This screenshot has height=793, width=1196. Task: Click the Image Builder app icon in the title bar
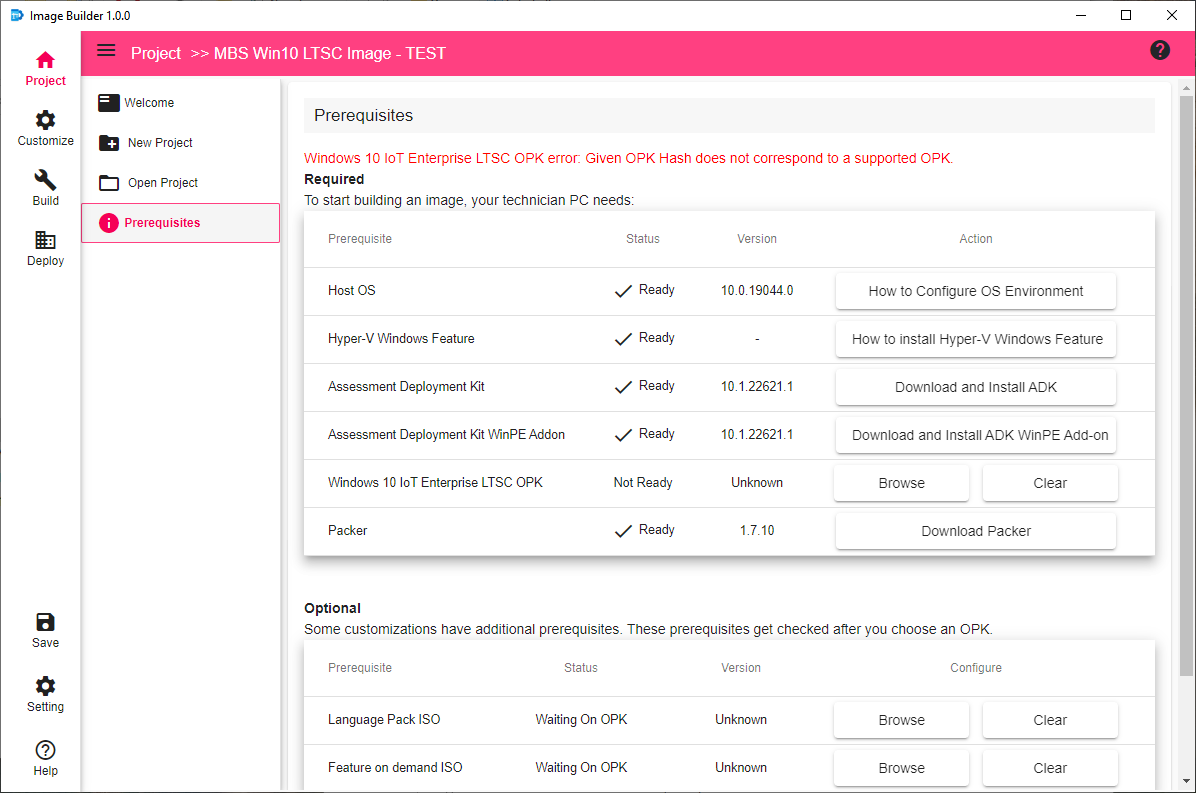[16, 15]
